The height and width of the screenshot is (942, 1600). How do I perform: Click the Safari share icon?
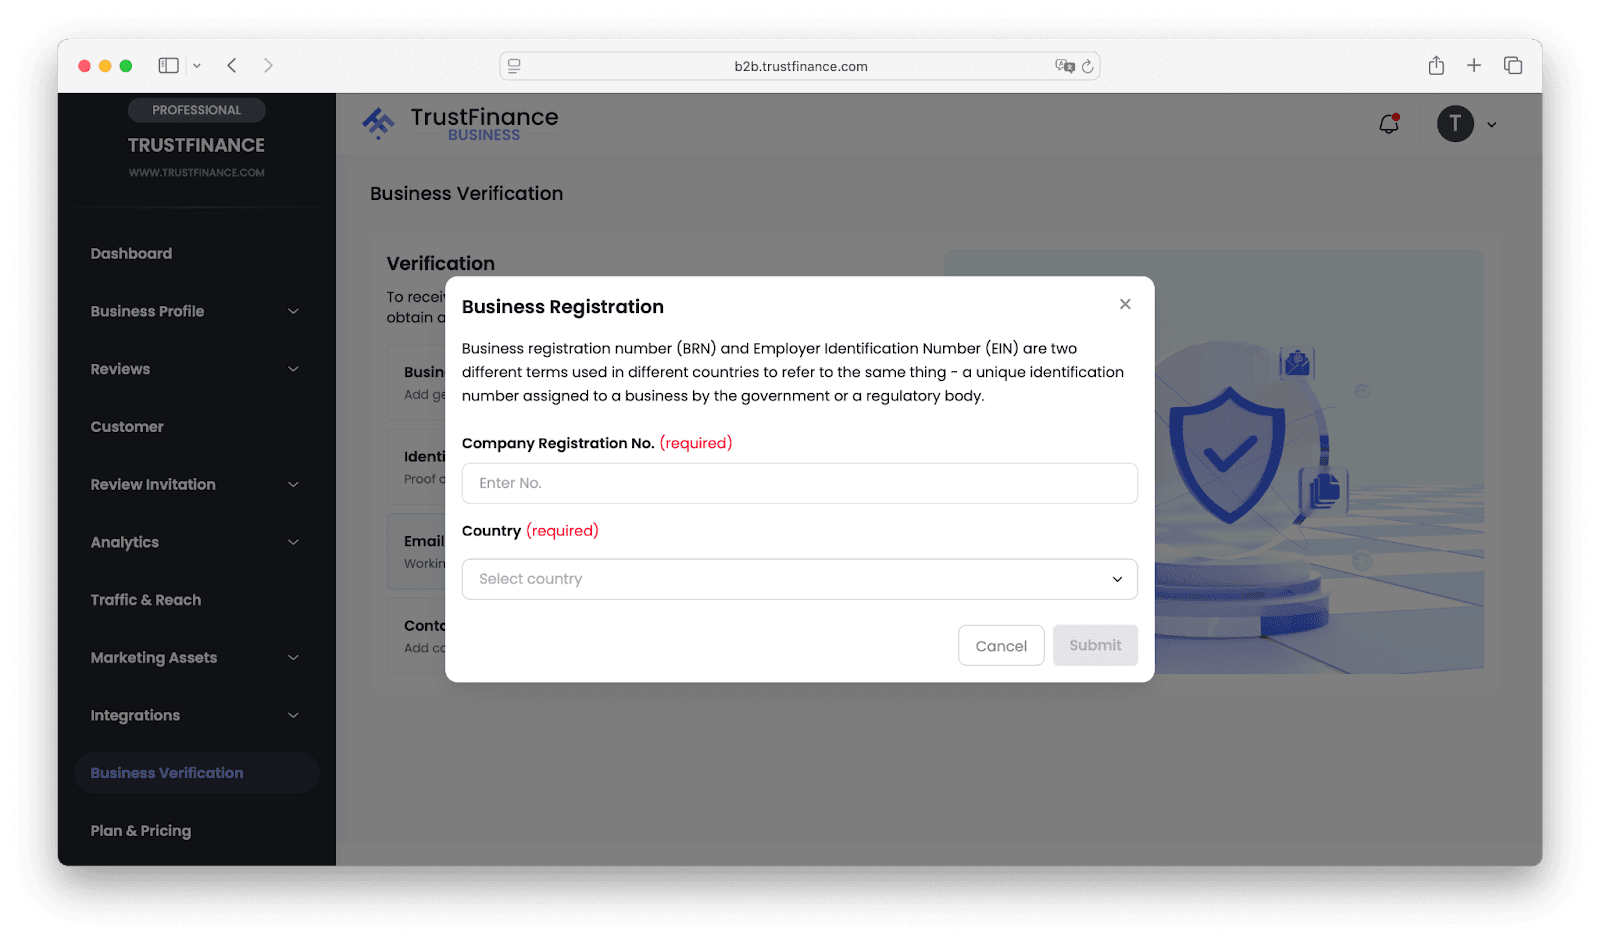click(x=1436, y=66)
